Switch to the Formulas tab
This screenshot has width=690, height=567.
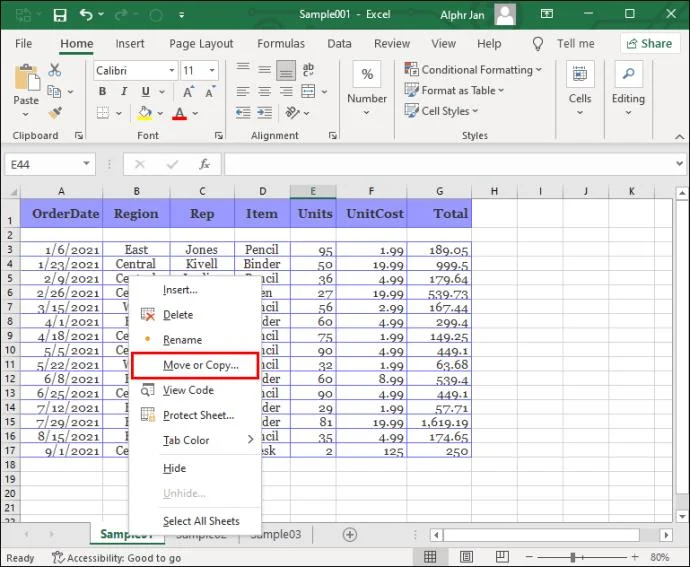click(281, 44)
